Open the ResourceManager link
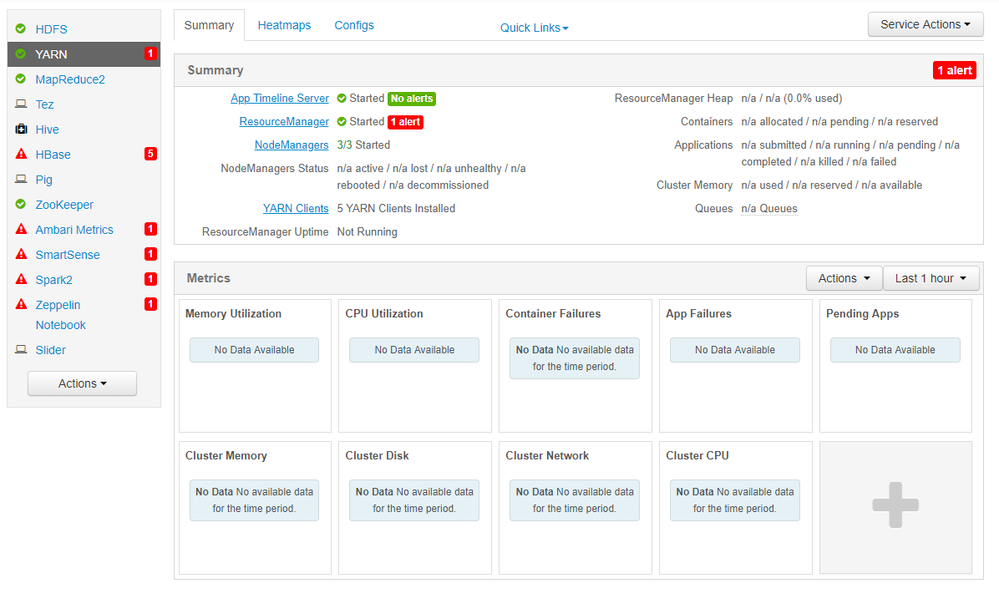Viewport: 999px width, 604px height. (x=284, y=122)
